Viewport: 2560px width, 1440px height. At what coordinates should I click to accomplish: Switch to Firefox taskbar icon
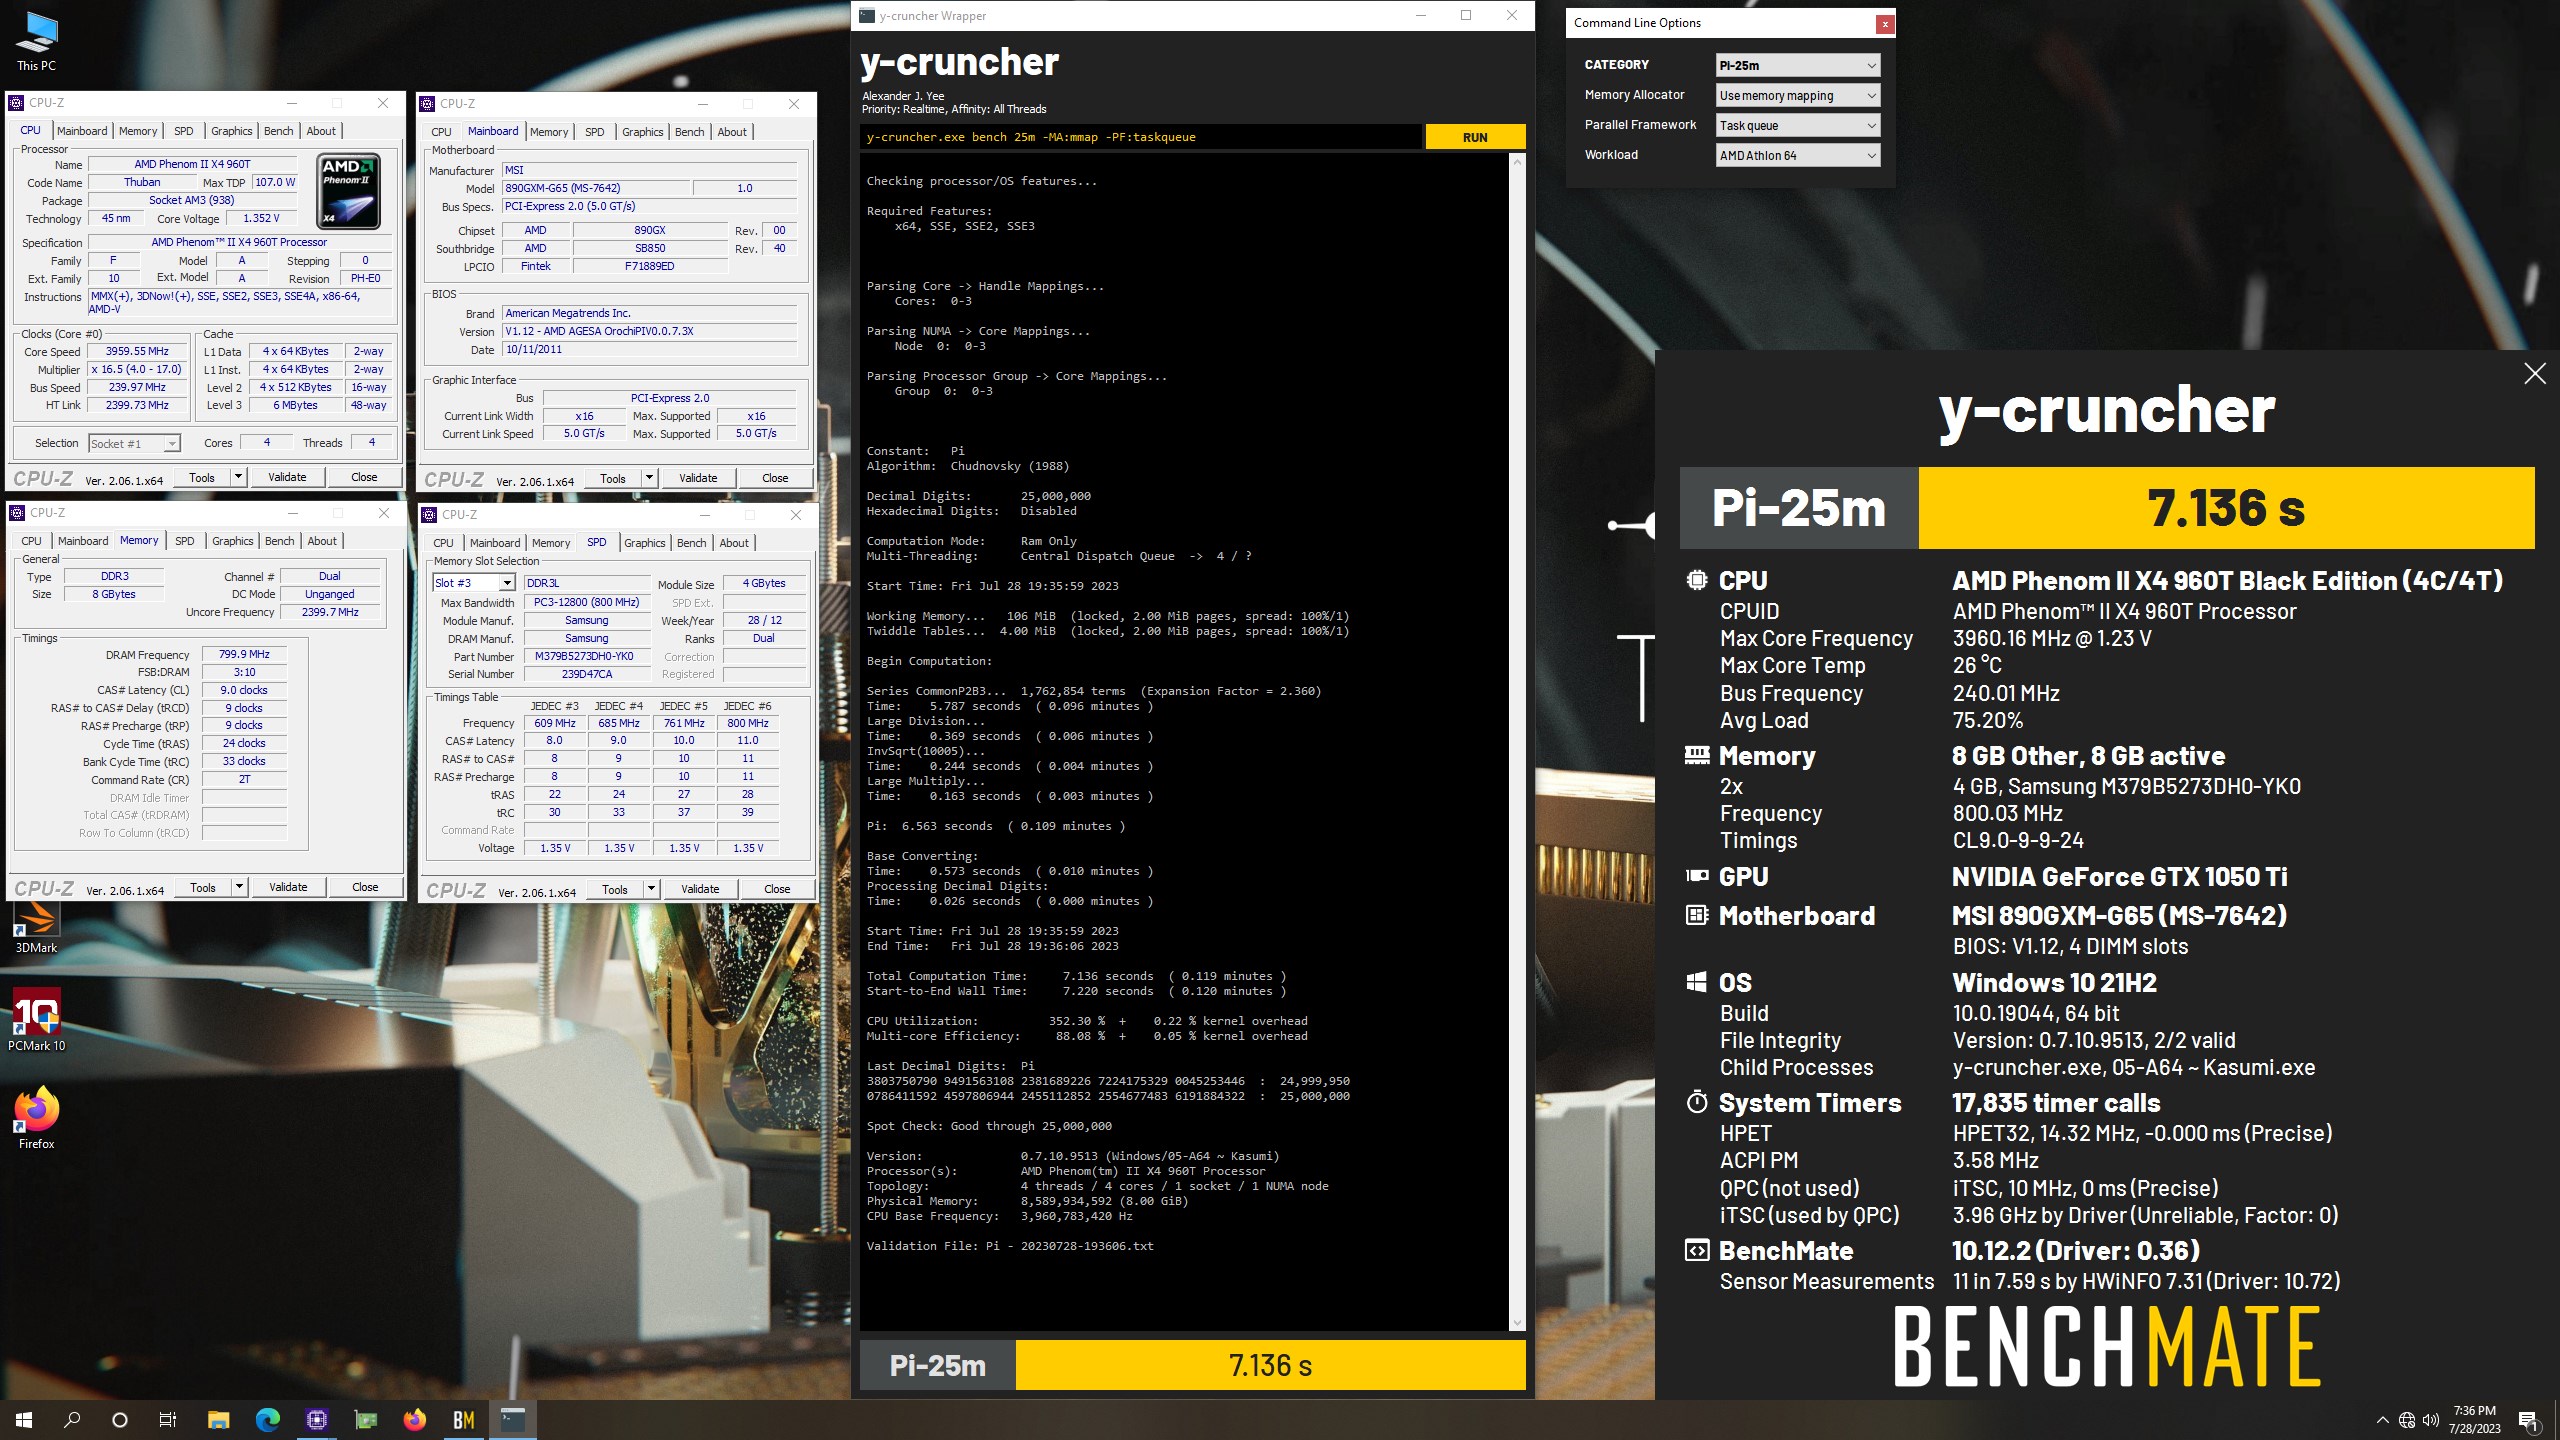(414, 1419)
